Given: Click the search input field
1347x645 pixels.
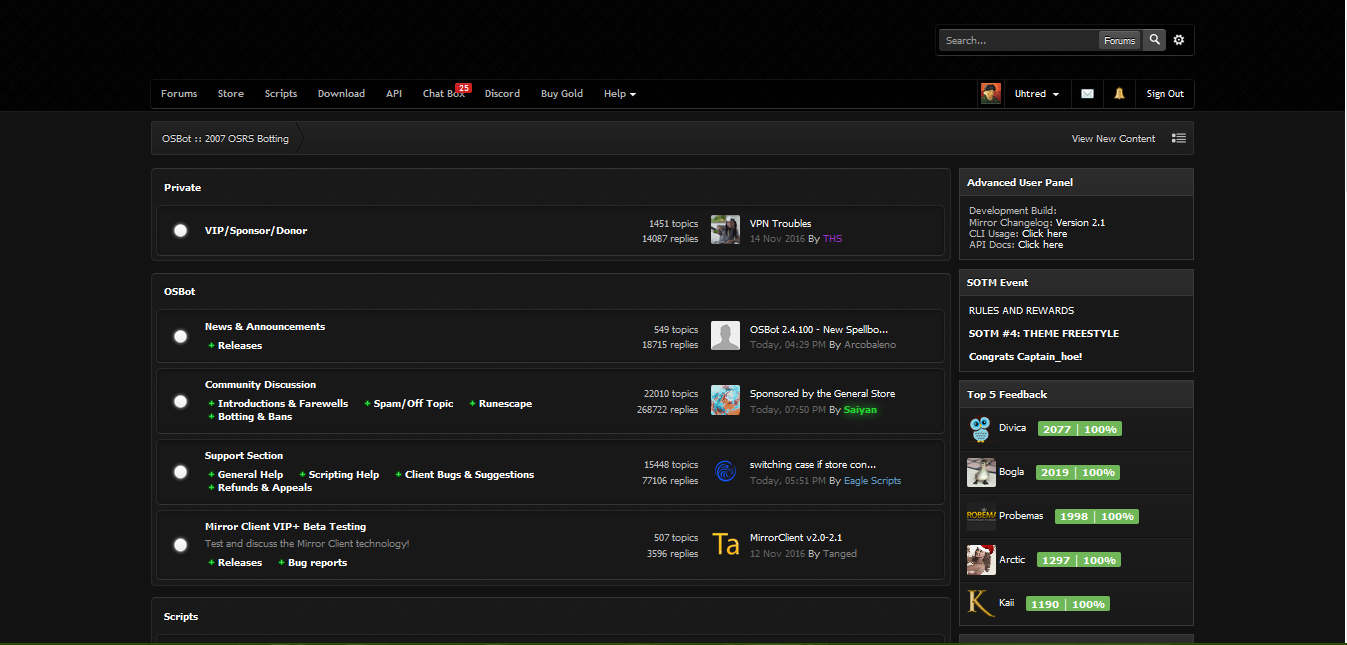Looking at the screenshot, I should click(1019, 40).
